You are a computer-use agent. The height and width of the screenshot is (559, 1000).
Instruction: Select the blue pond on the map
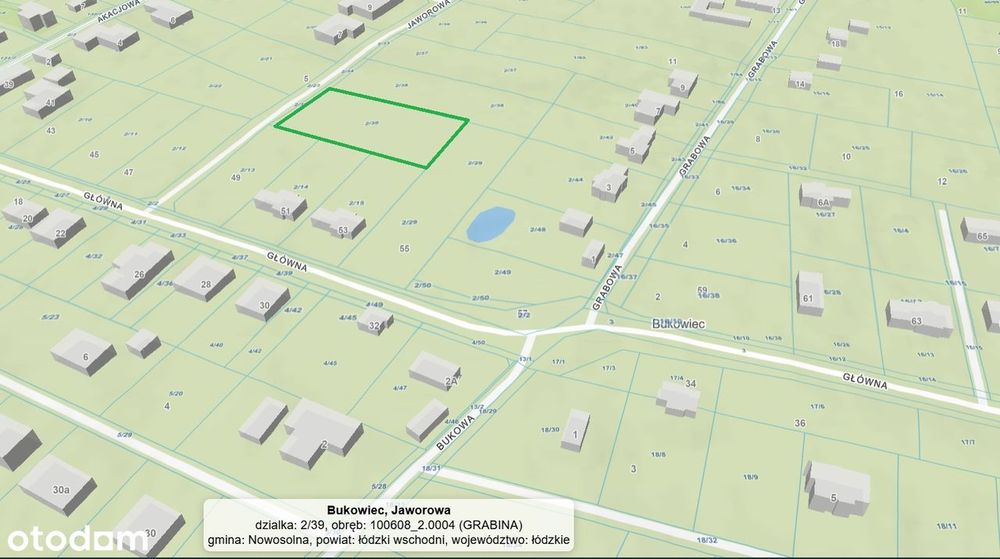(x=490, y=224)
